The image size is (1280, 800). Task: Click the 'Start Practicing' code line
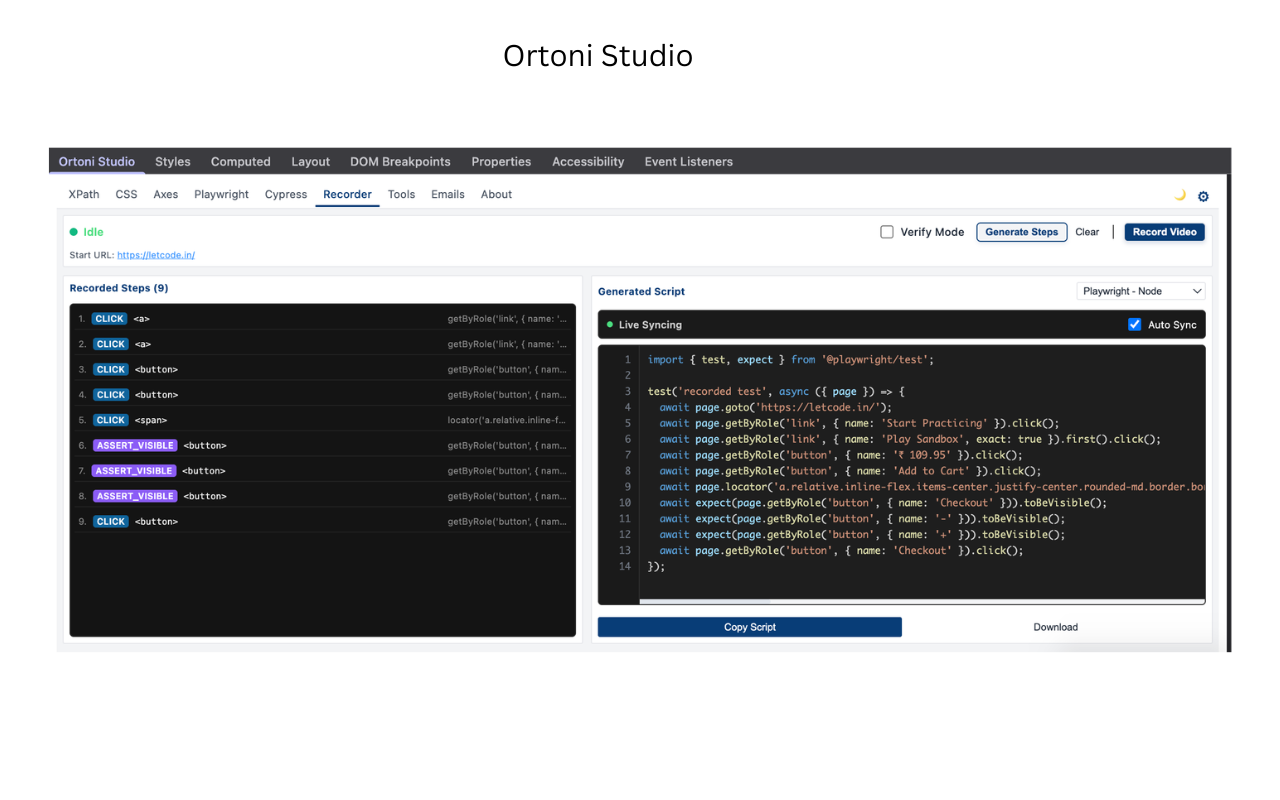[859, 423]
